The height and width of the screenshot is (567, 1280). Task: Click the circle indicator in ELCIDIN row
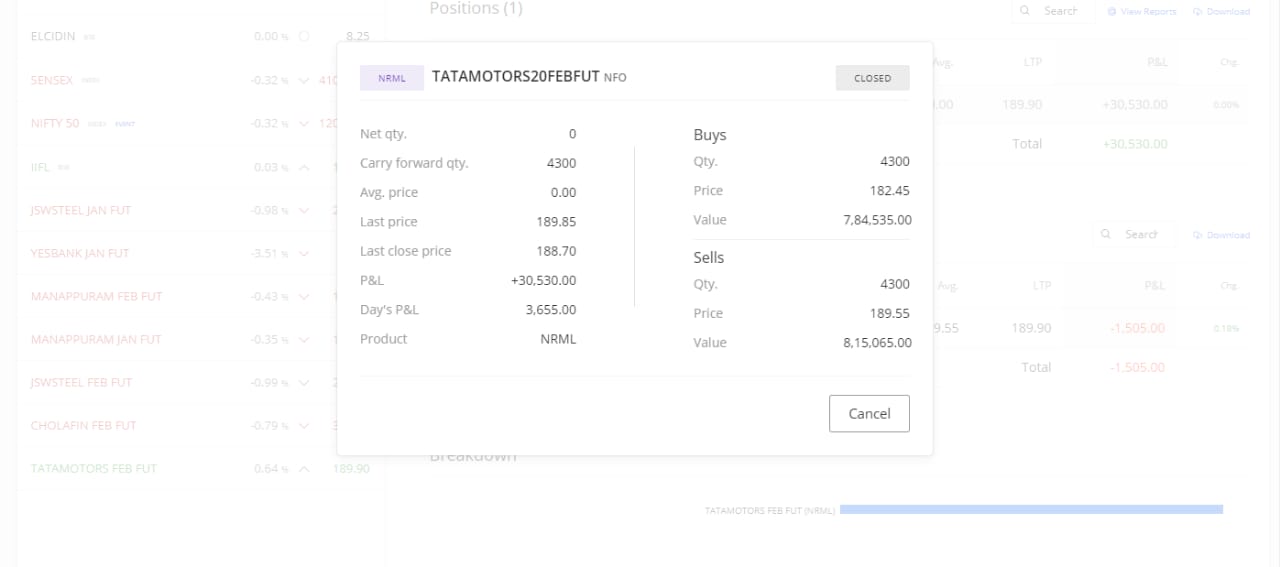(304, 36)
